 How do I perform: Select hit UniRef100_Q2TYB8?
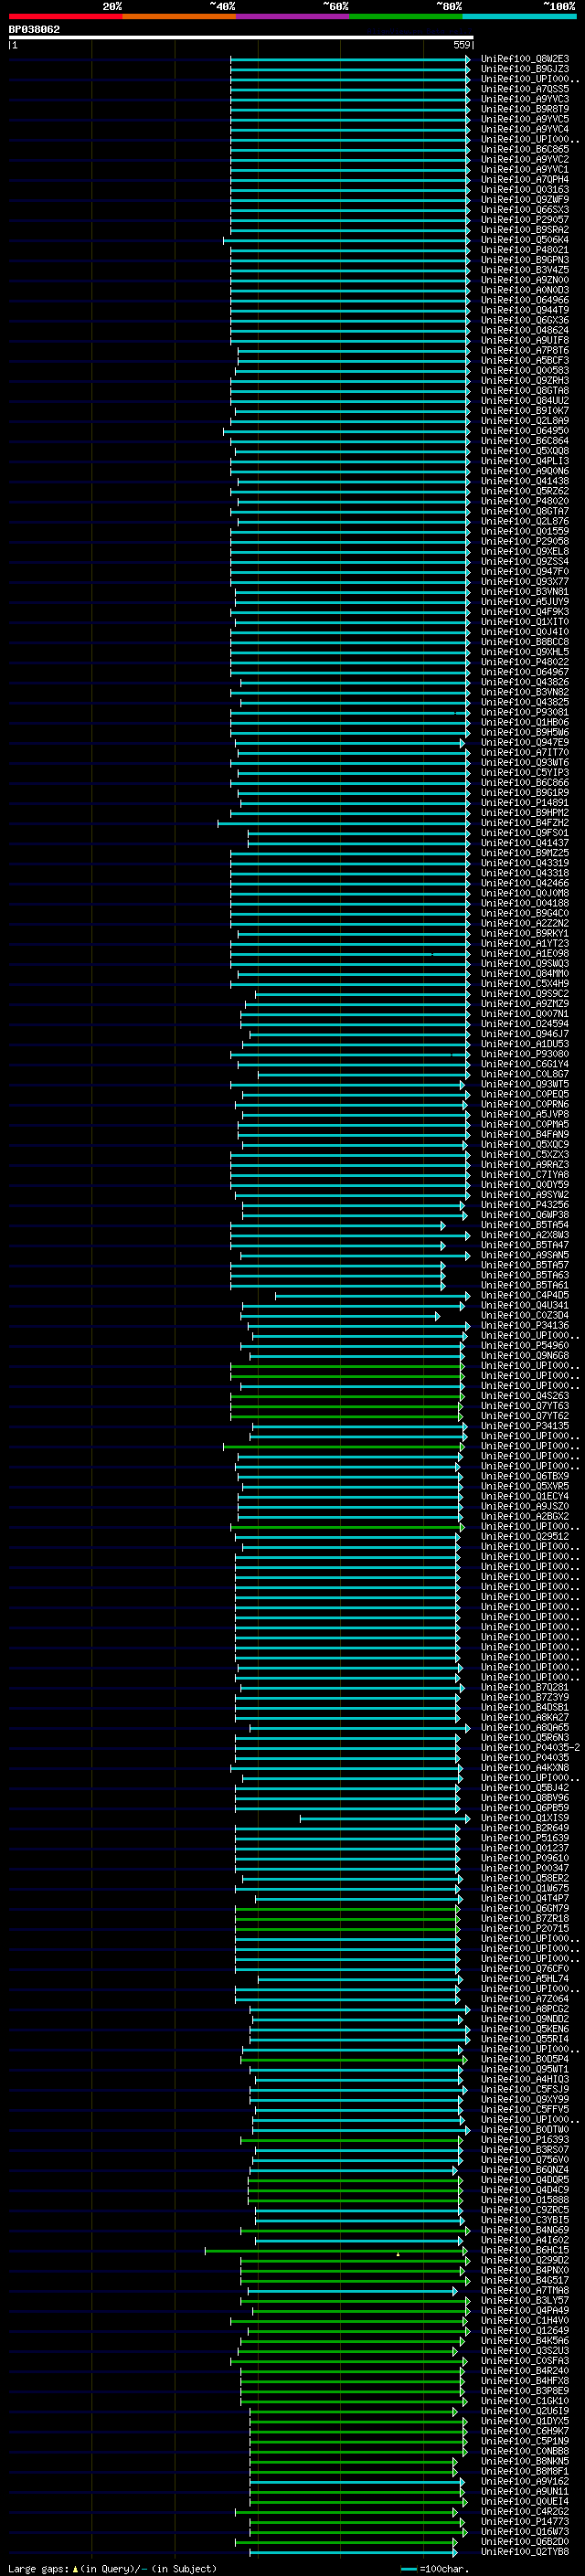pos(525,2551)
